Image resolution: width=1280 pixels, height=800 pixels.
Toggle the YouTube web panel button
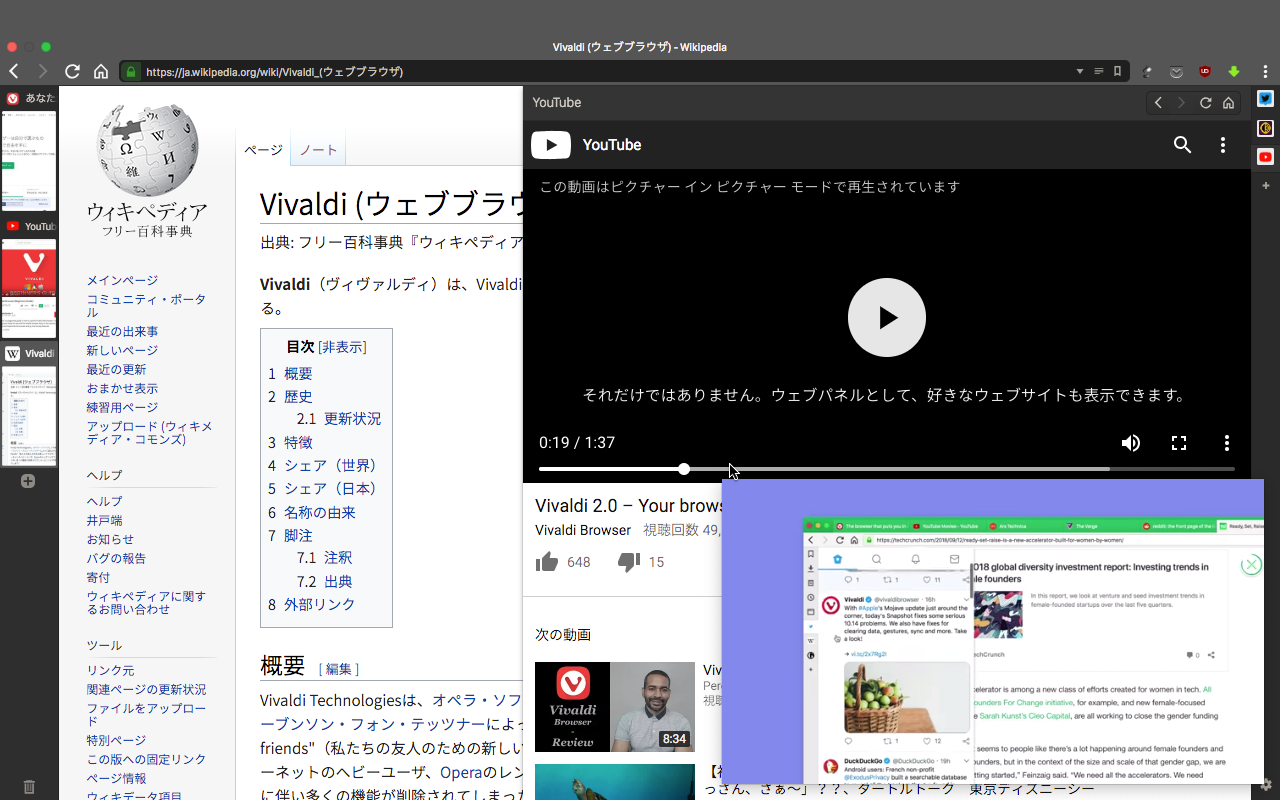click(x=1265, y=157)
